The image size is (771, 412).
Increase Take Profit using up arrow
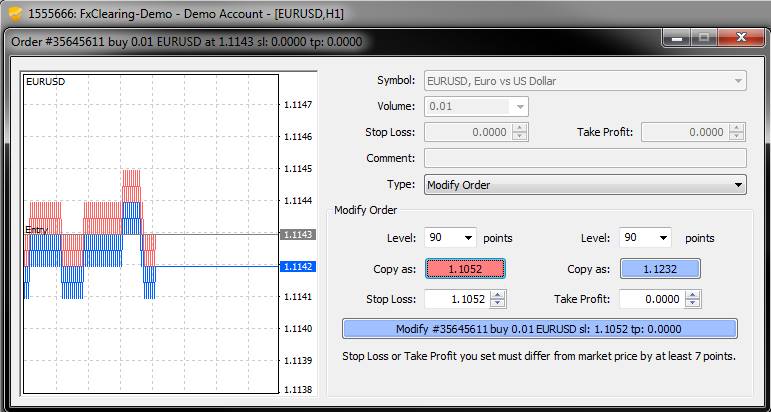click(693, 294)
